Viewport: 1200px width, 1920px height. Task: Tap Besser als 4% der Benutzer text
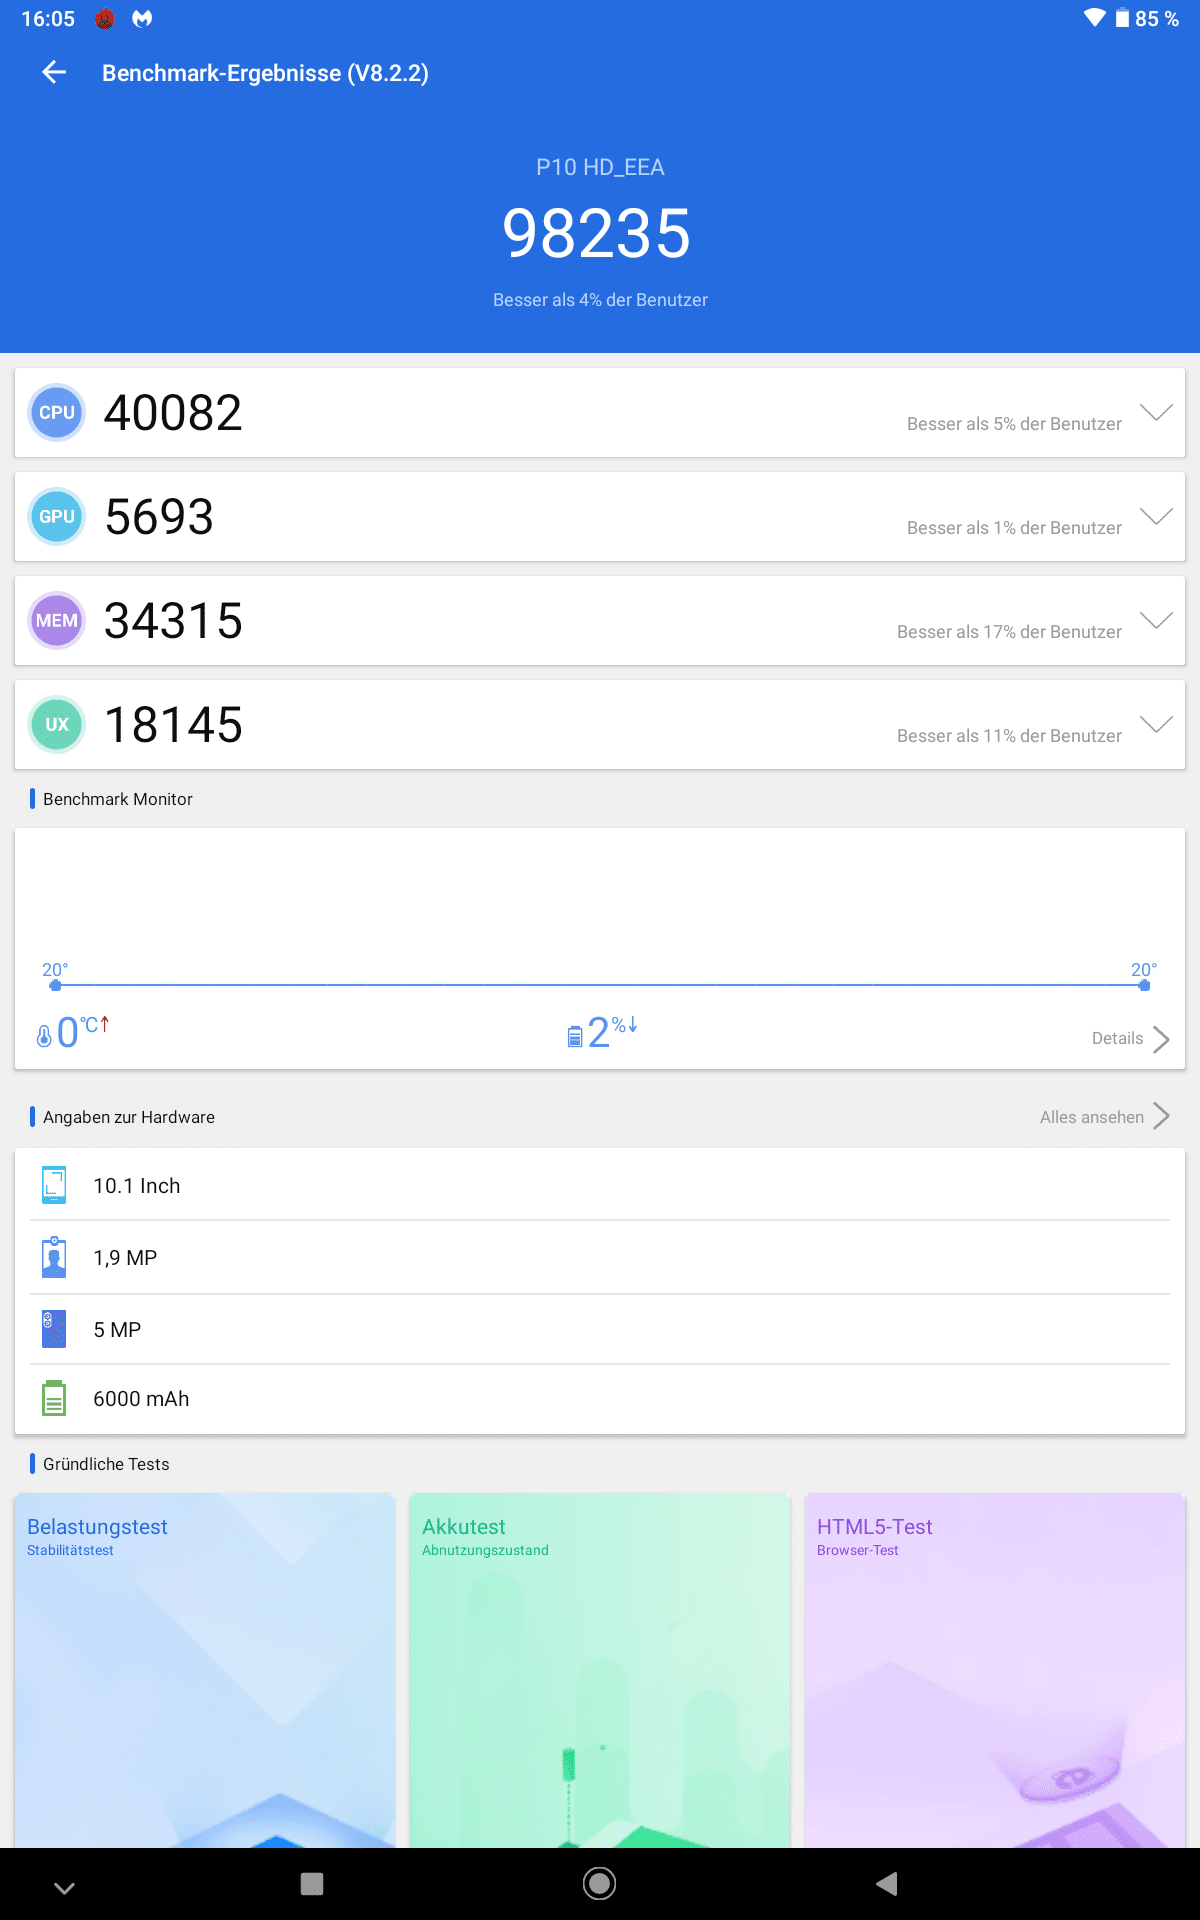tap(600, 300)
